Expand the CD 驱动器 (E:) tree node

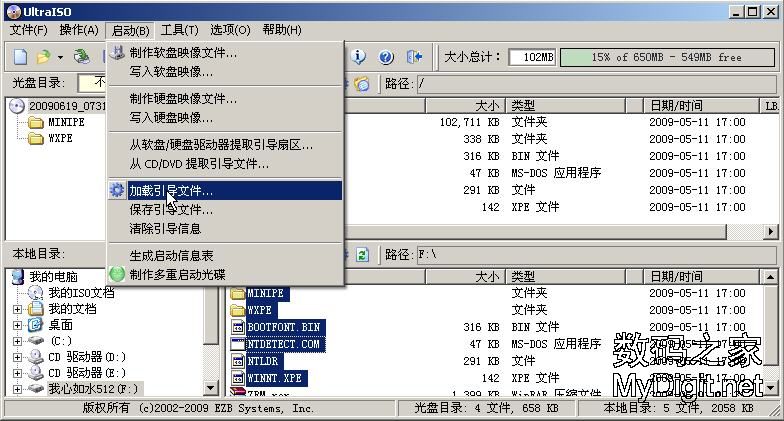[17, 374]
